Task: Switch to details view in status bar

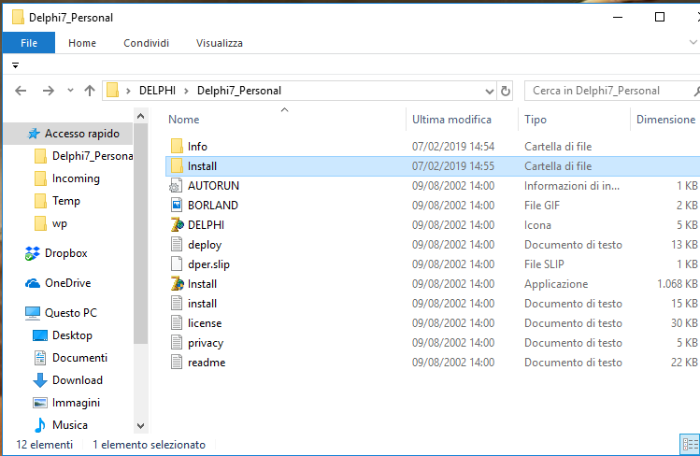Action: pos(690,445)
